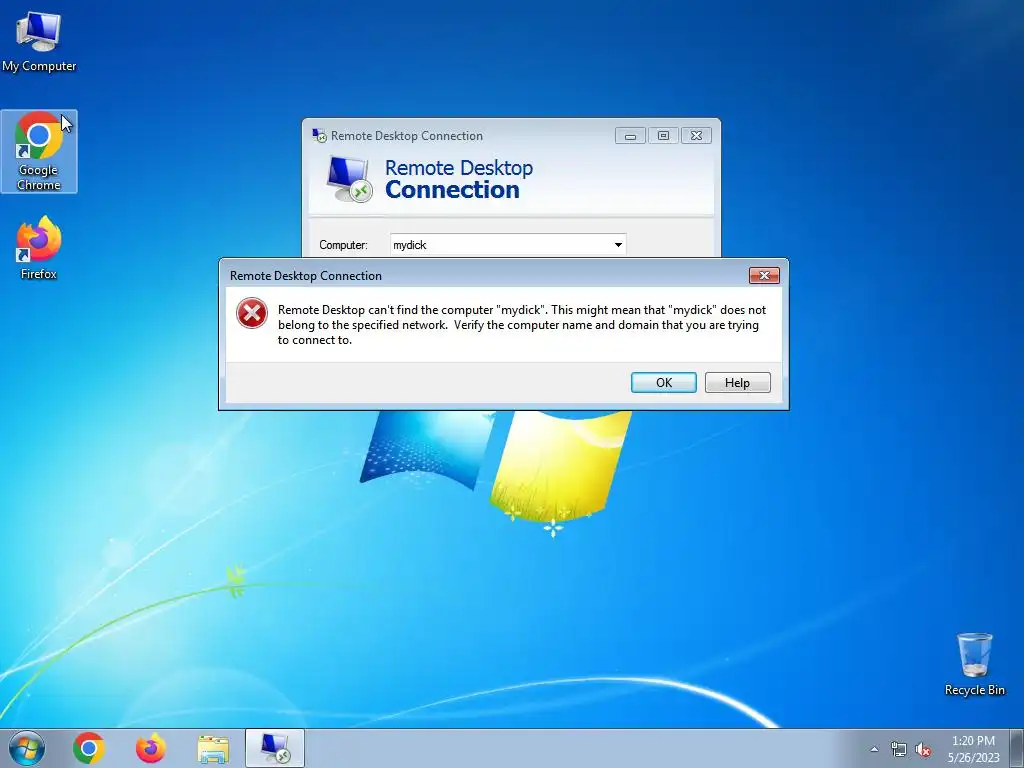Close the error dialog with the red X
Viewport: 1024px width, 768px height.
(x=764, y=276)
